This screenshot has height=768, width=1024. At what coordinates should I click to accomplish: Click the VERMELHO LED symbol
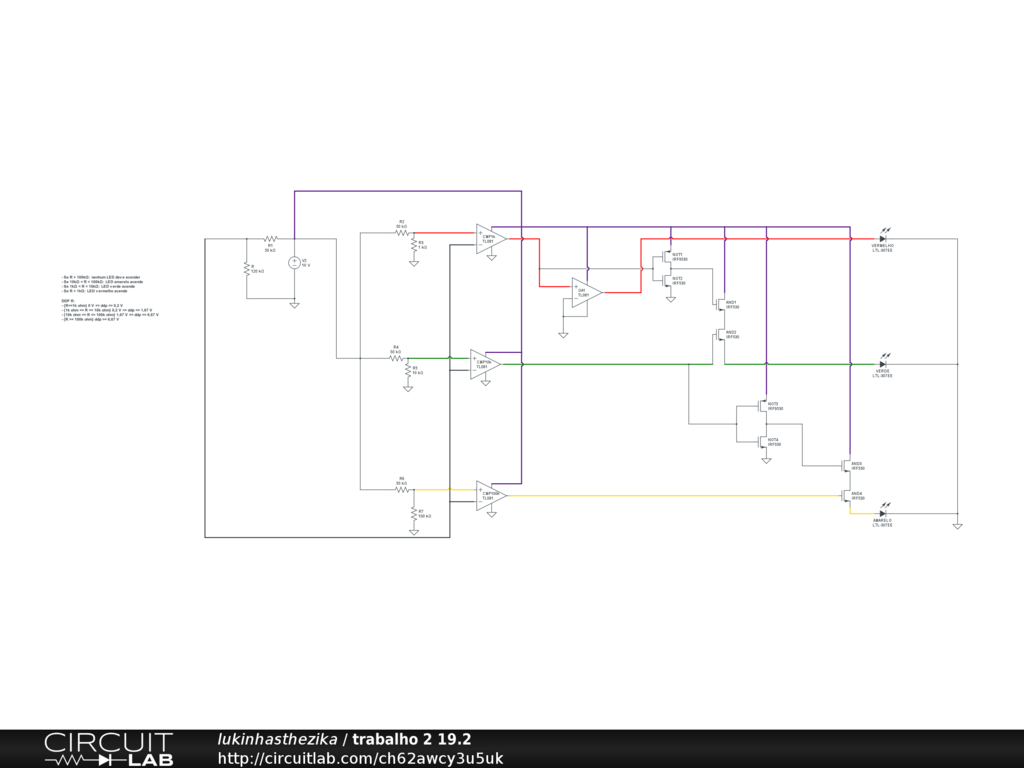click(x=882, y=239)
